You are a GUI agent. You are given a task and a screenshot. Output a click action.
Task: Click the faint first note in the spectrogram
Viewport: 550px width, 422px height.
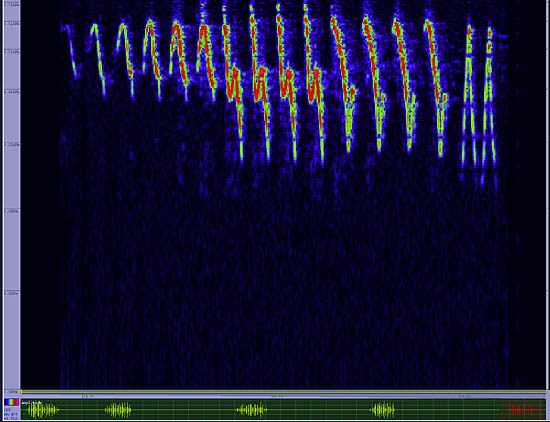(71, 52)
